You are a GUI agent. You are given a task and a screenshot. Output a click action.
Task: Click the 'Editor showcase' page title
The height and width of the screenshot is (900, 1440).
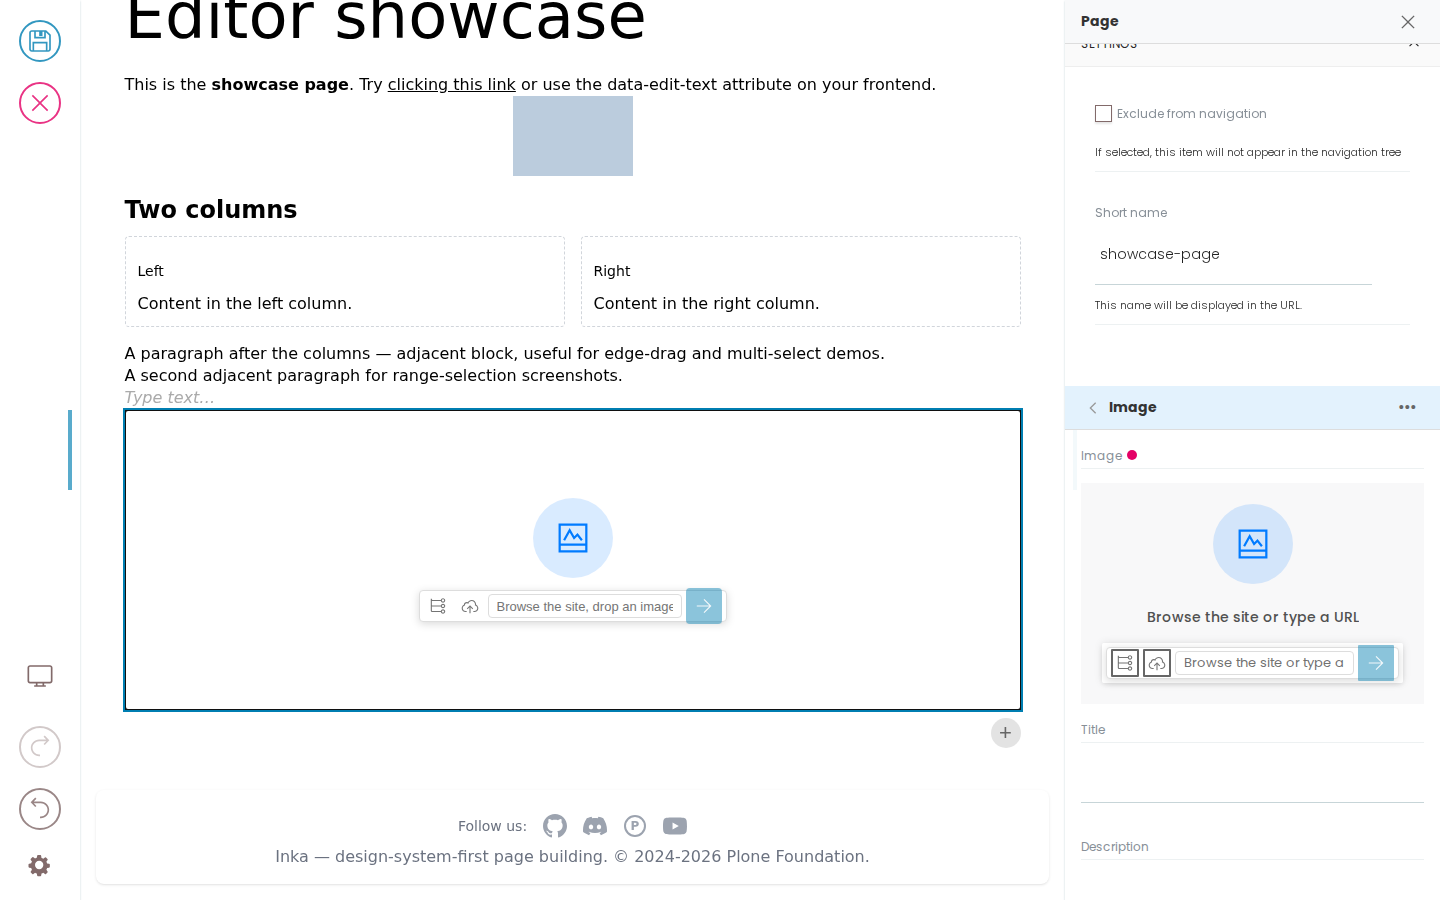tap(386, 20)
